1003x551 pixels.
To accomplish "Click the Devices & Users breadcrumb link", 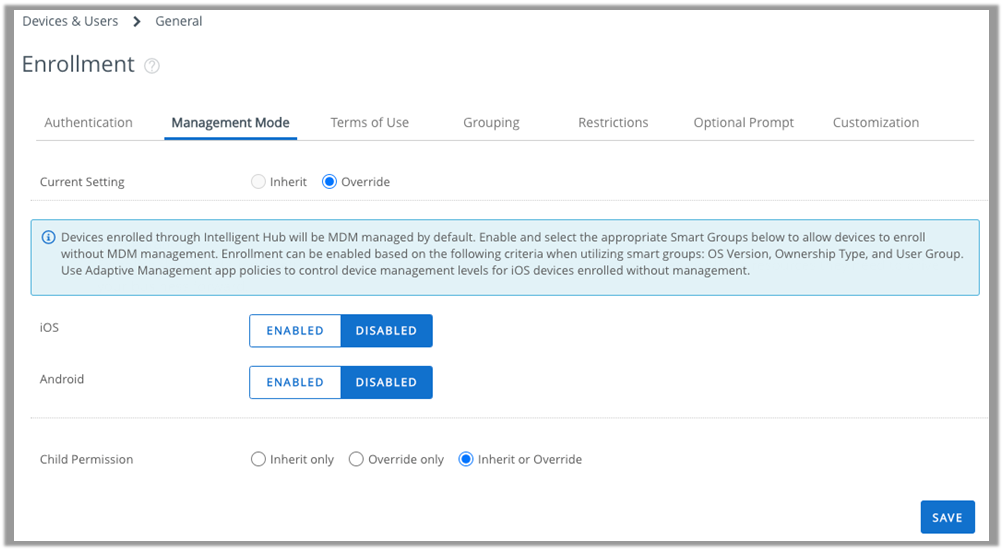I will point(70,21).
